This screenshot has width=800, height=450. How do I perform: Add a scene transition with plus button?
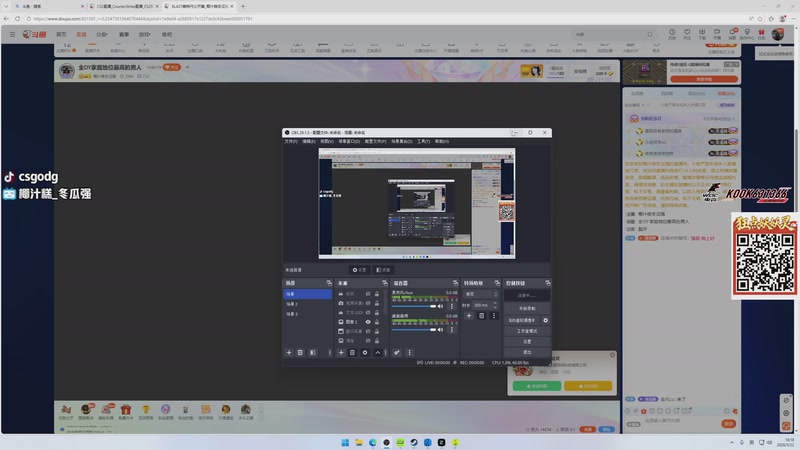[x=469, y=316]
